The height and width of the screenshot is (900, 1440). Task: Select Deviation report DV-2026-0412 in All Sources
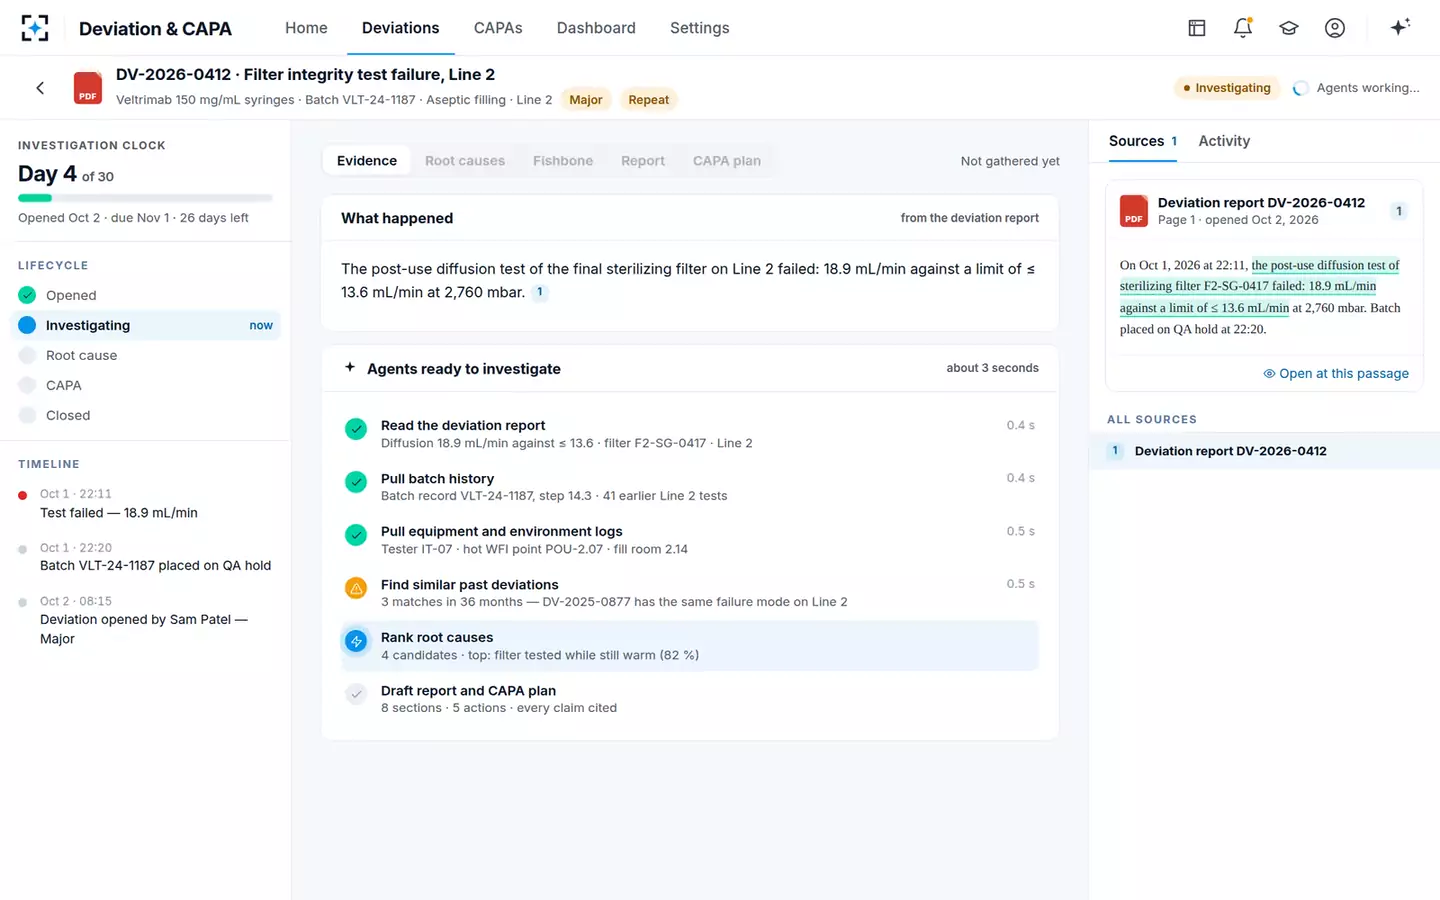click(1265, 451)
